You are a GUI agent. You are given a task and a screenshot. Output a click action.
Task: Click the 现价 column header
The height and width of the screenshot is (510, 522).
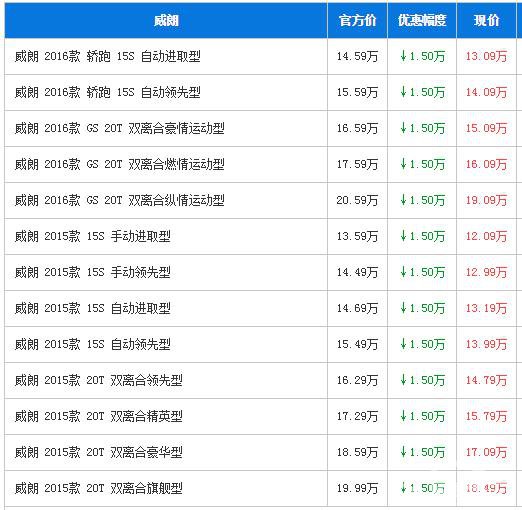pyautogui.click(x=486, y=21)
